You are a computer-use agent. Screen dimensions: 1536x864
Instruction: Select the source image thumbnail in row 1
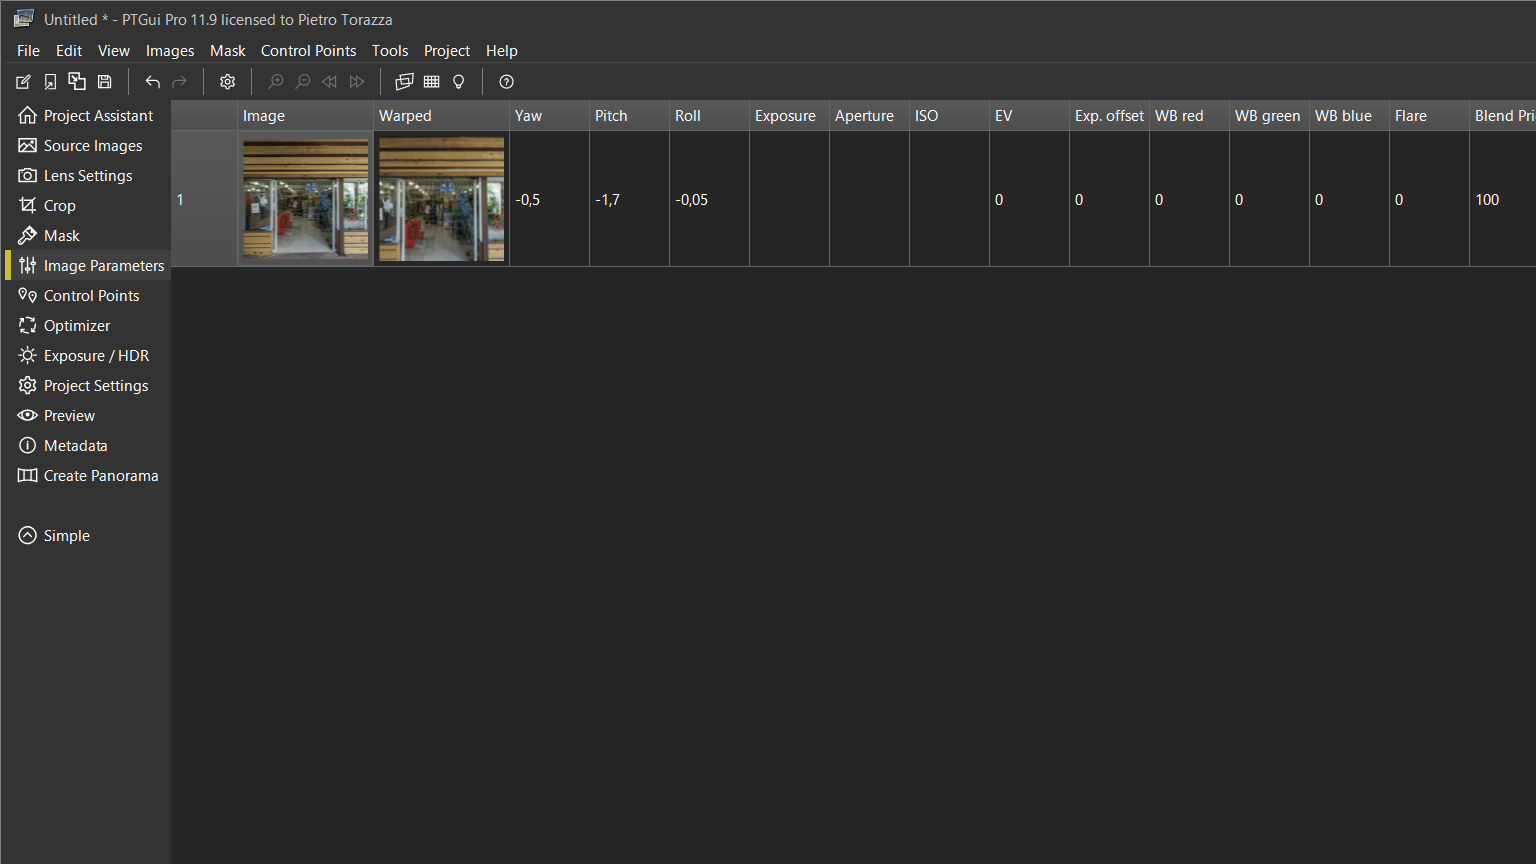pyautogui.click(x=306, y=198)
